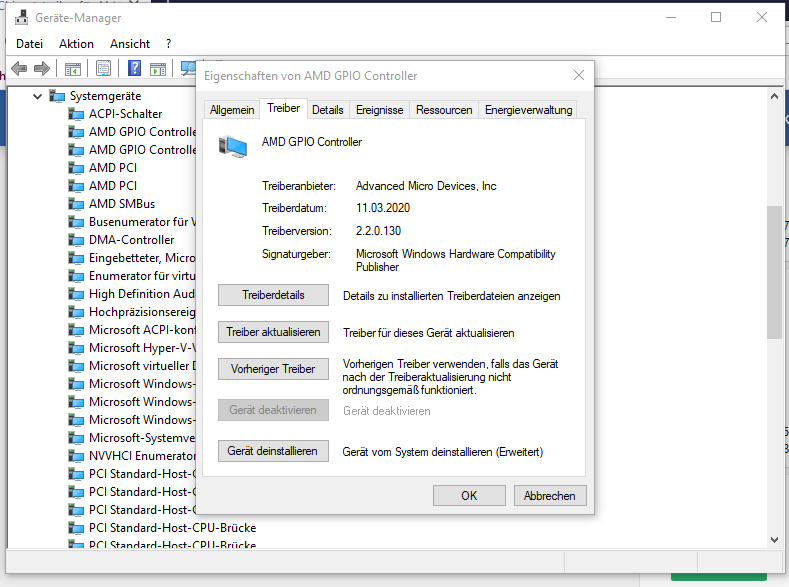Open the Datei menu

[30, 44]
